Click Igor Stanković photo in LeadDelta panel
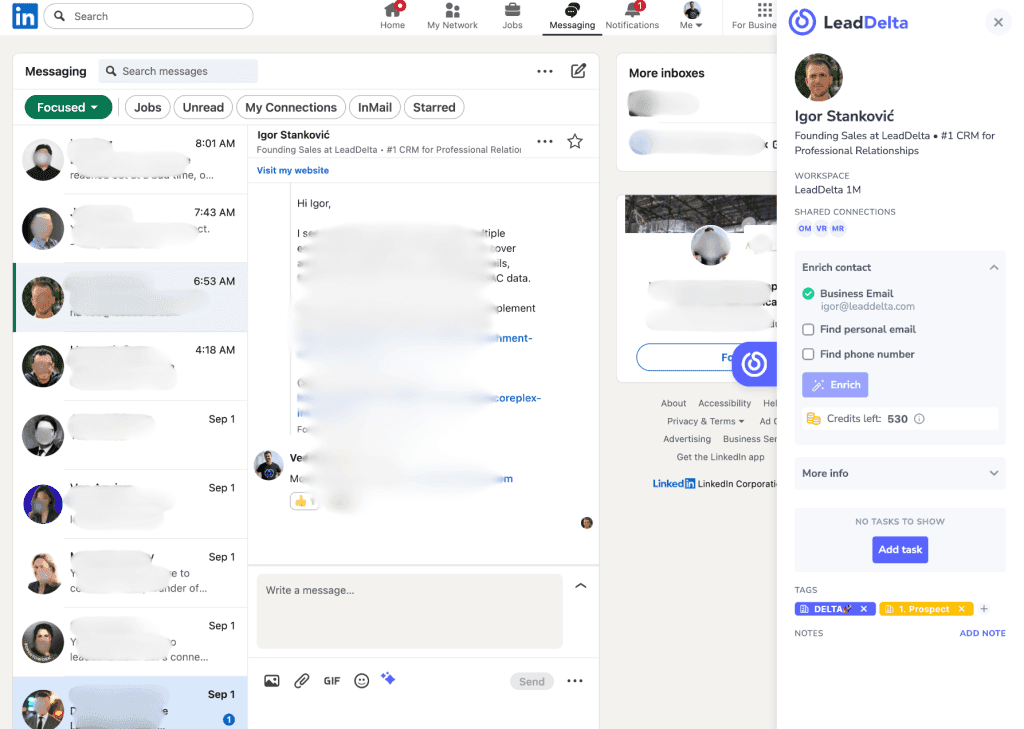 tap(818, 77)
